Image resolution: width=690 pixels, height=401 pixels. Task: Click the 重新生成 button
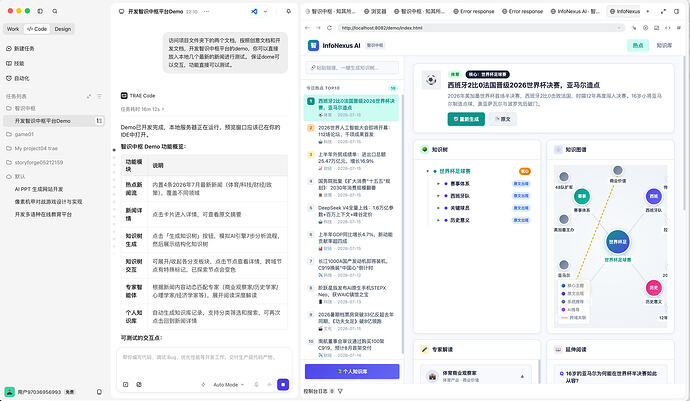[466, 119]
